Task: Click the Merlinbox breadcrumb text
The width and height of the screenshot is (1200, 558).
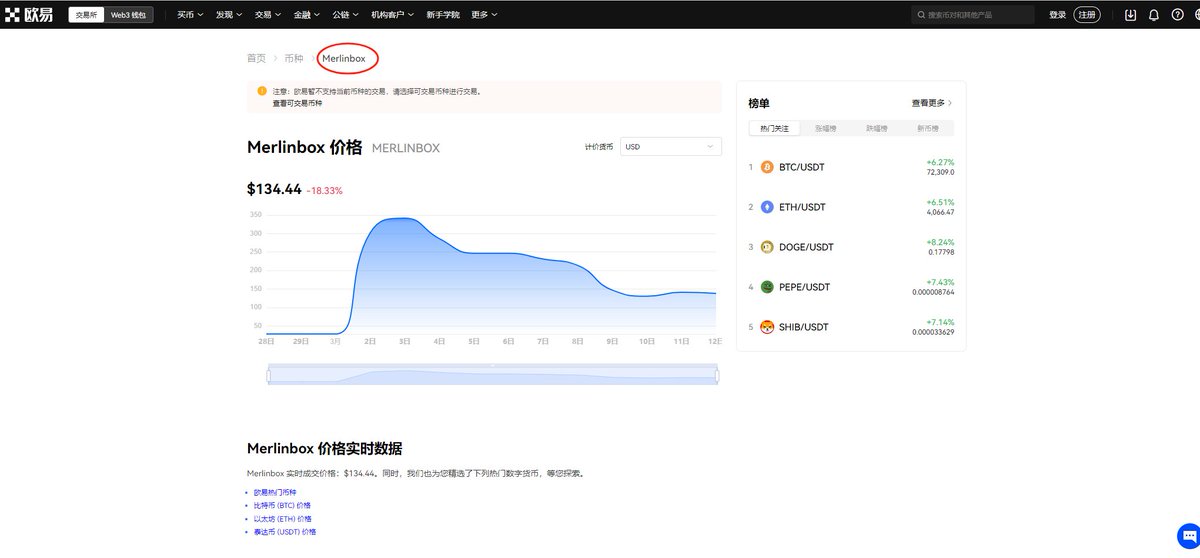Action: [344, 58]
